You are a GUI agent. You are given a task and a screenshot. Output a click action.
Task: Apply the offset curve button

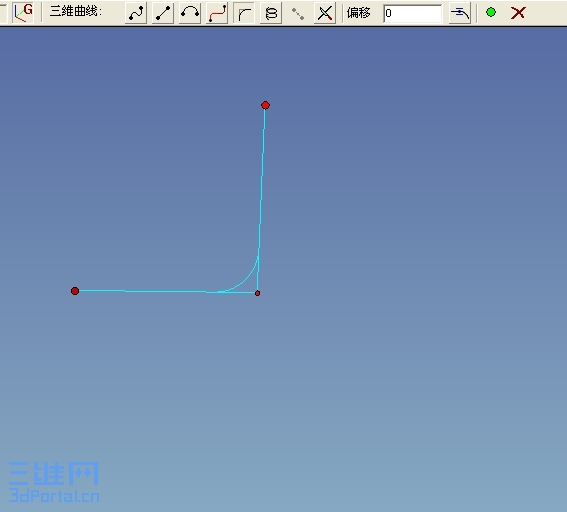[x=460, y=13]
